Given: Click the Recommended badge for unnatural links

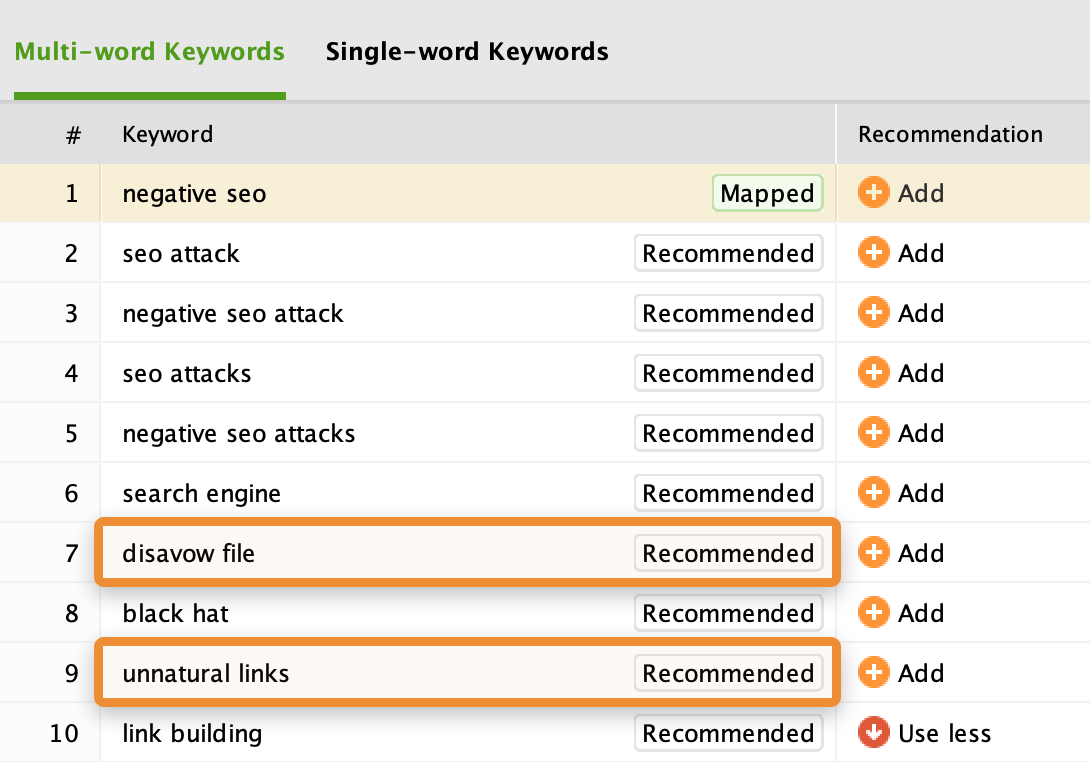Looking at the screenshot, I should [x=728, y=673].
